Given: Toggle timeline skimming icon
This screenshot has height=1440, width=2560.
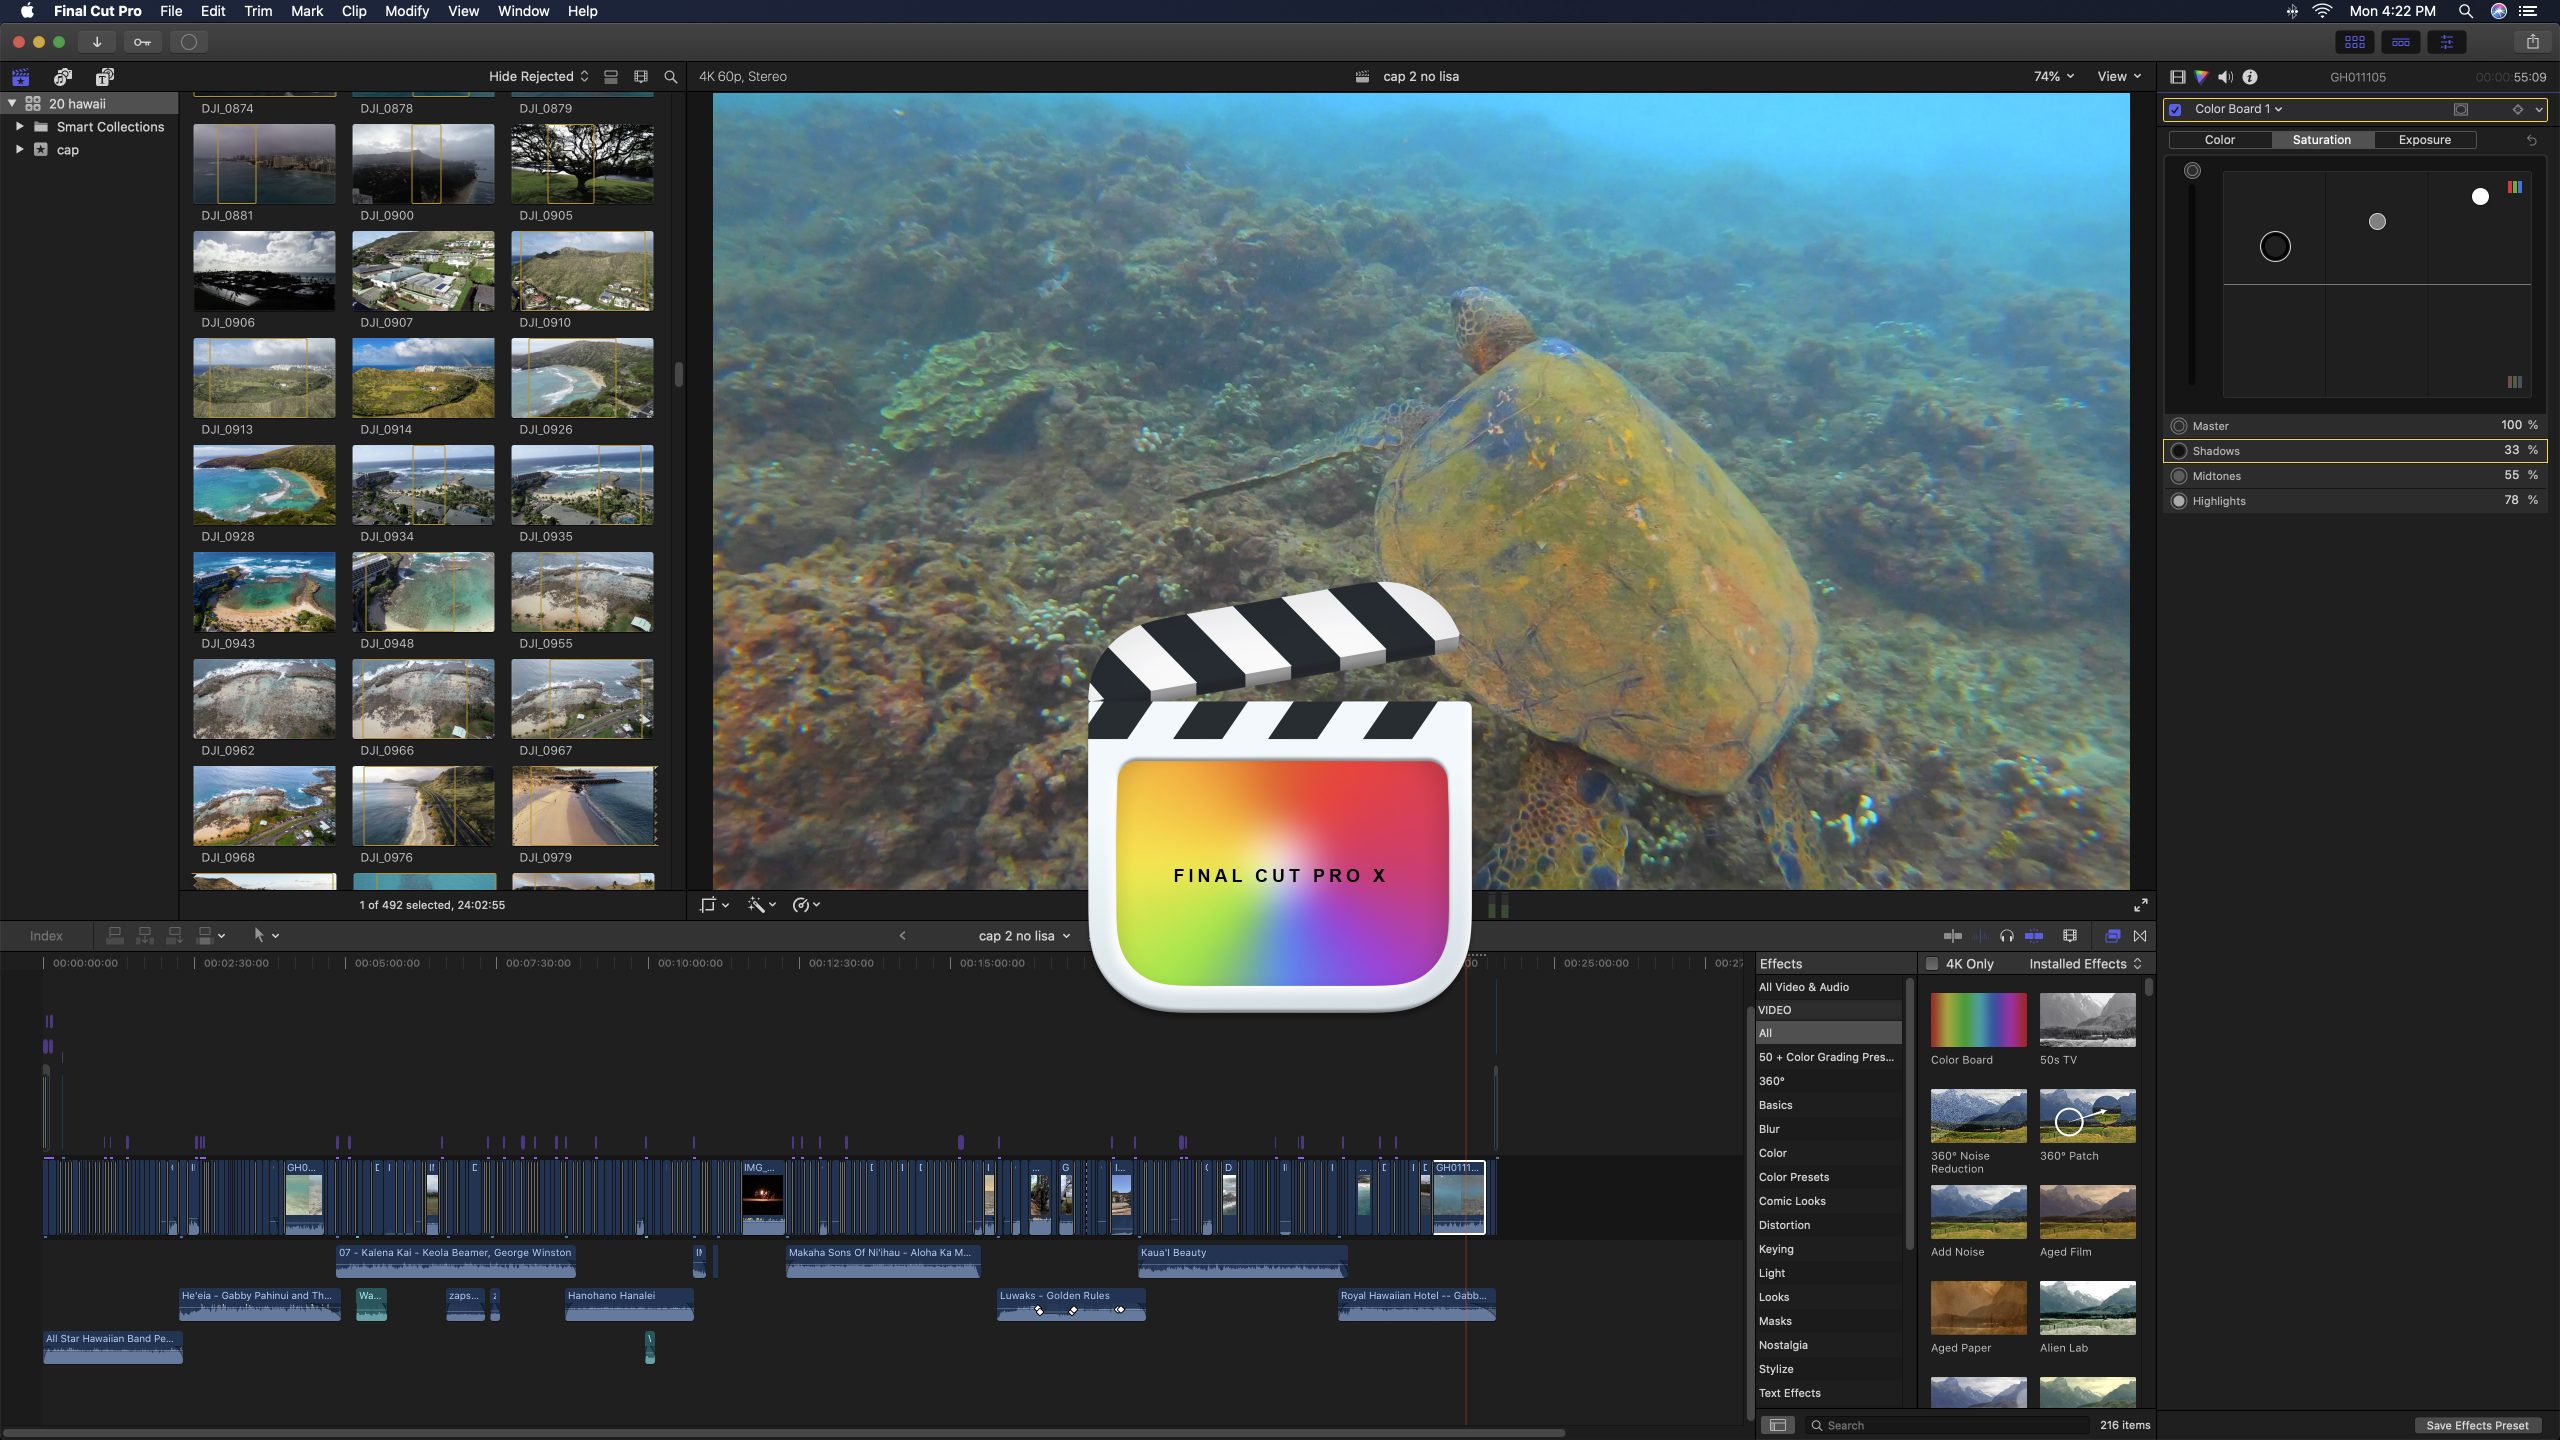Looking at the screenshot, I should 1953,936.
